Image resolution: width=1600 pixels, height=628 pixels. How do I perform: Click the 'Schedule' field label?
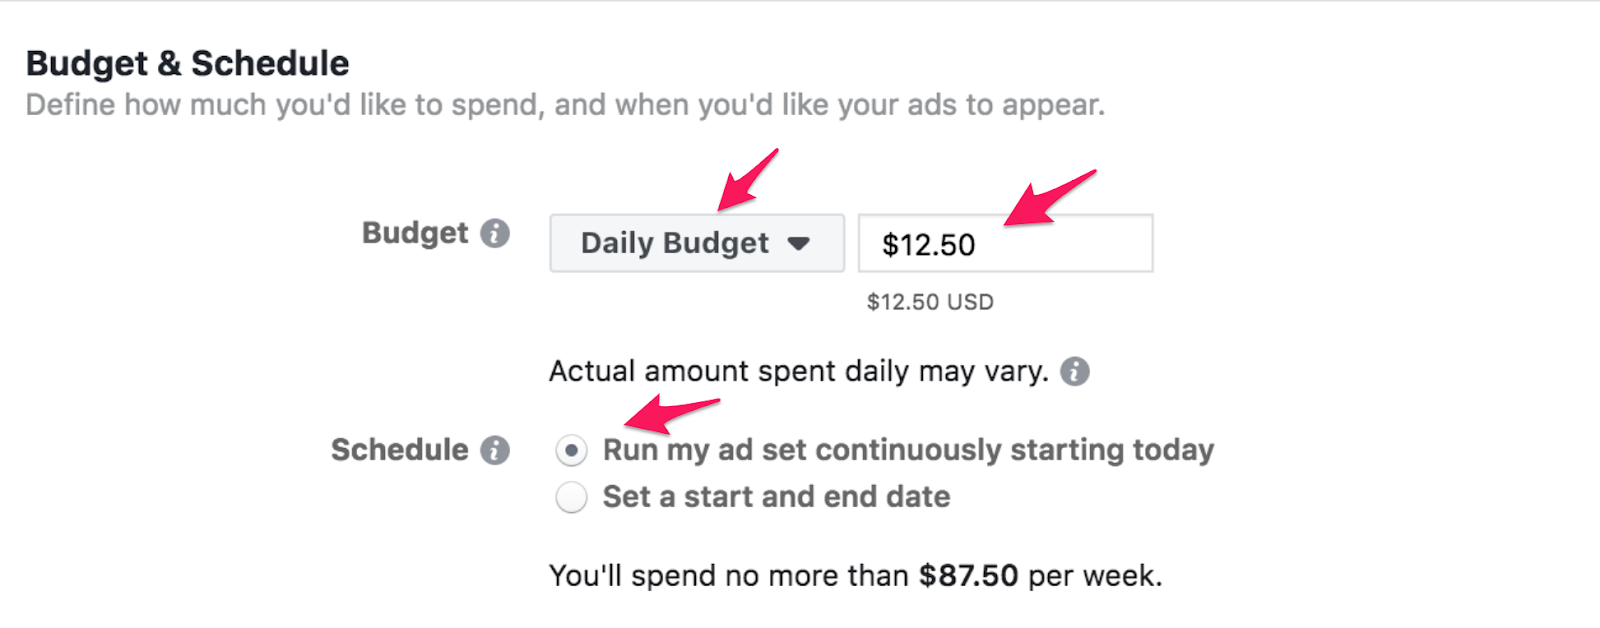pyautogui.click(x=400, y=450)
